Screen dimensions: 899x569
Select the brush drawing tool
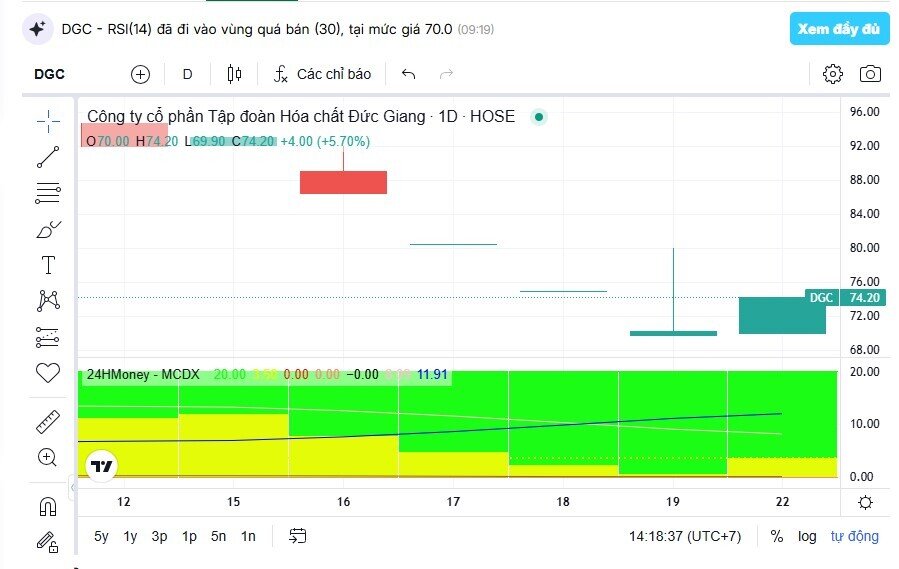click(x=49, y=229)
